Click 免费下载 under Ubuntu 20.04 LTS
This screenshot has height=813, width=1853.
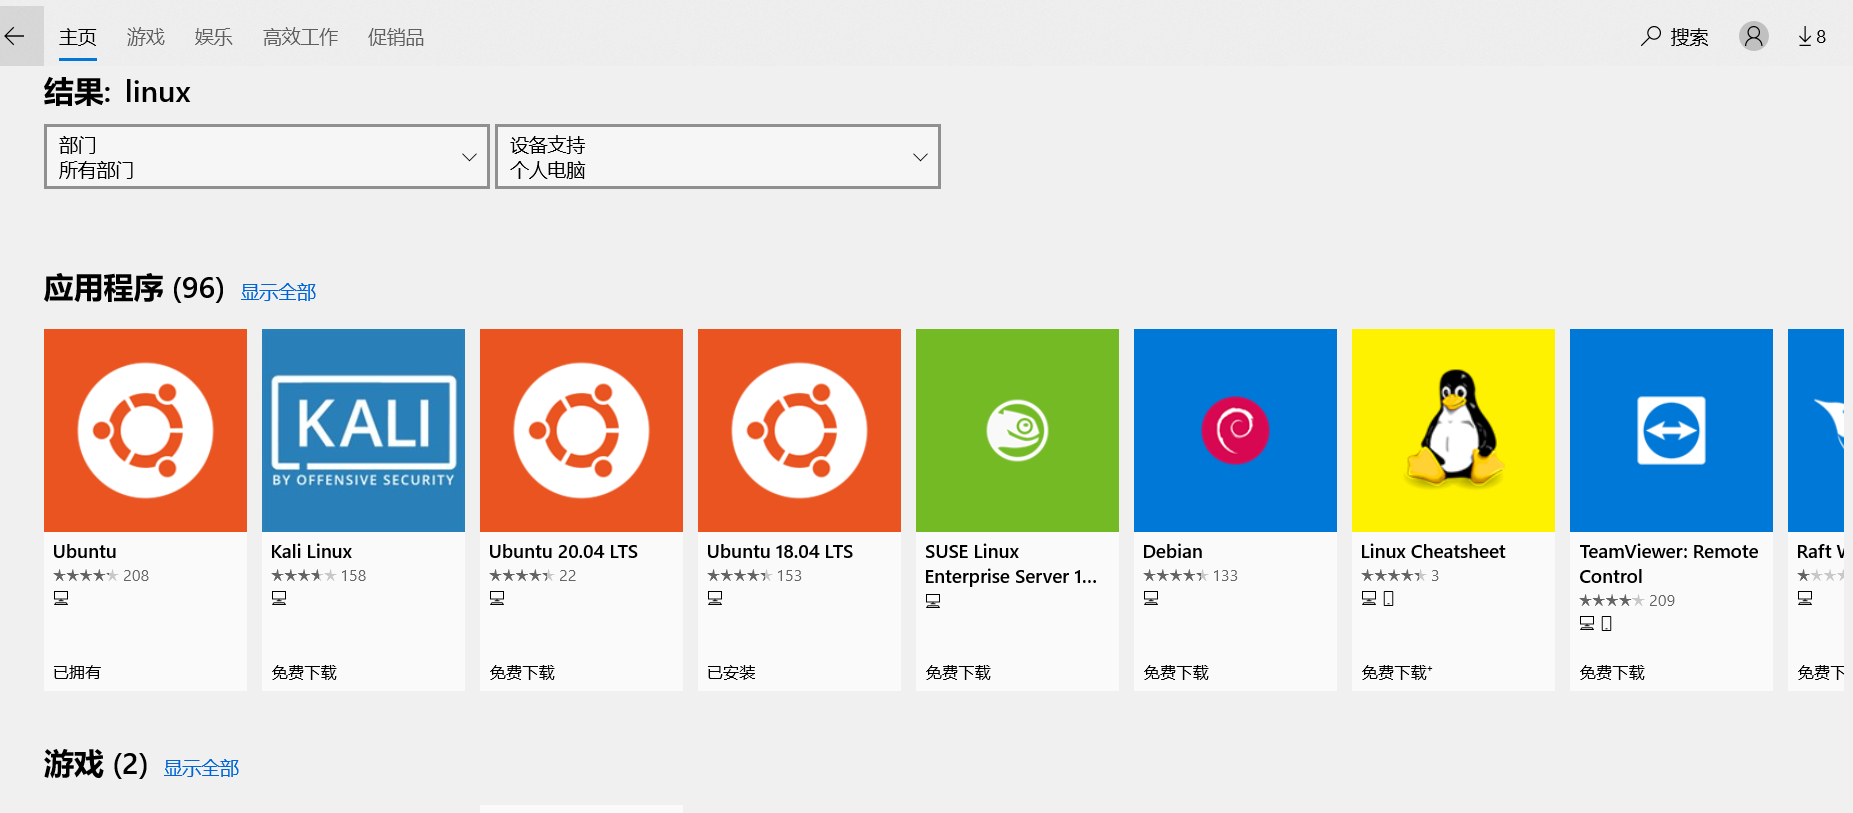coord(522,673)
